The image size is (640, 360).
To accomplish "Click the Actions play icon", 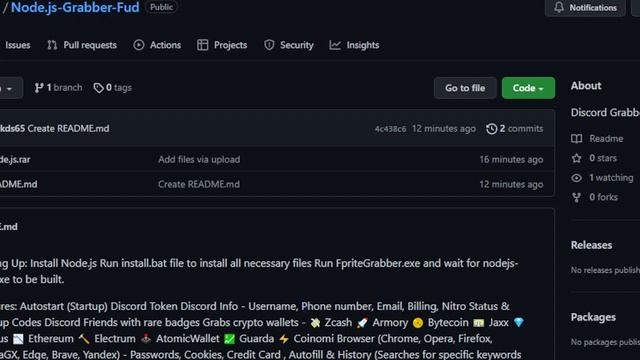I will [139, 45].
